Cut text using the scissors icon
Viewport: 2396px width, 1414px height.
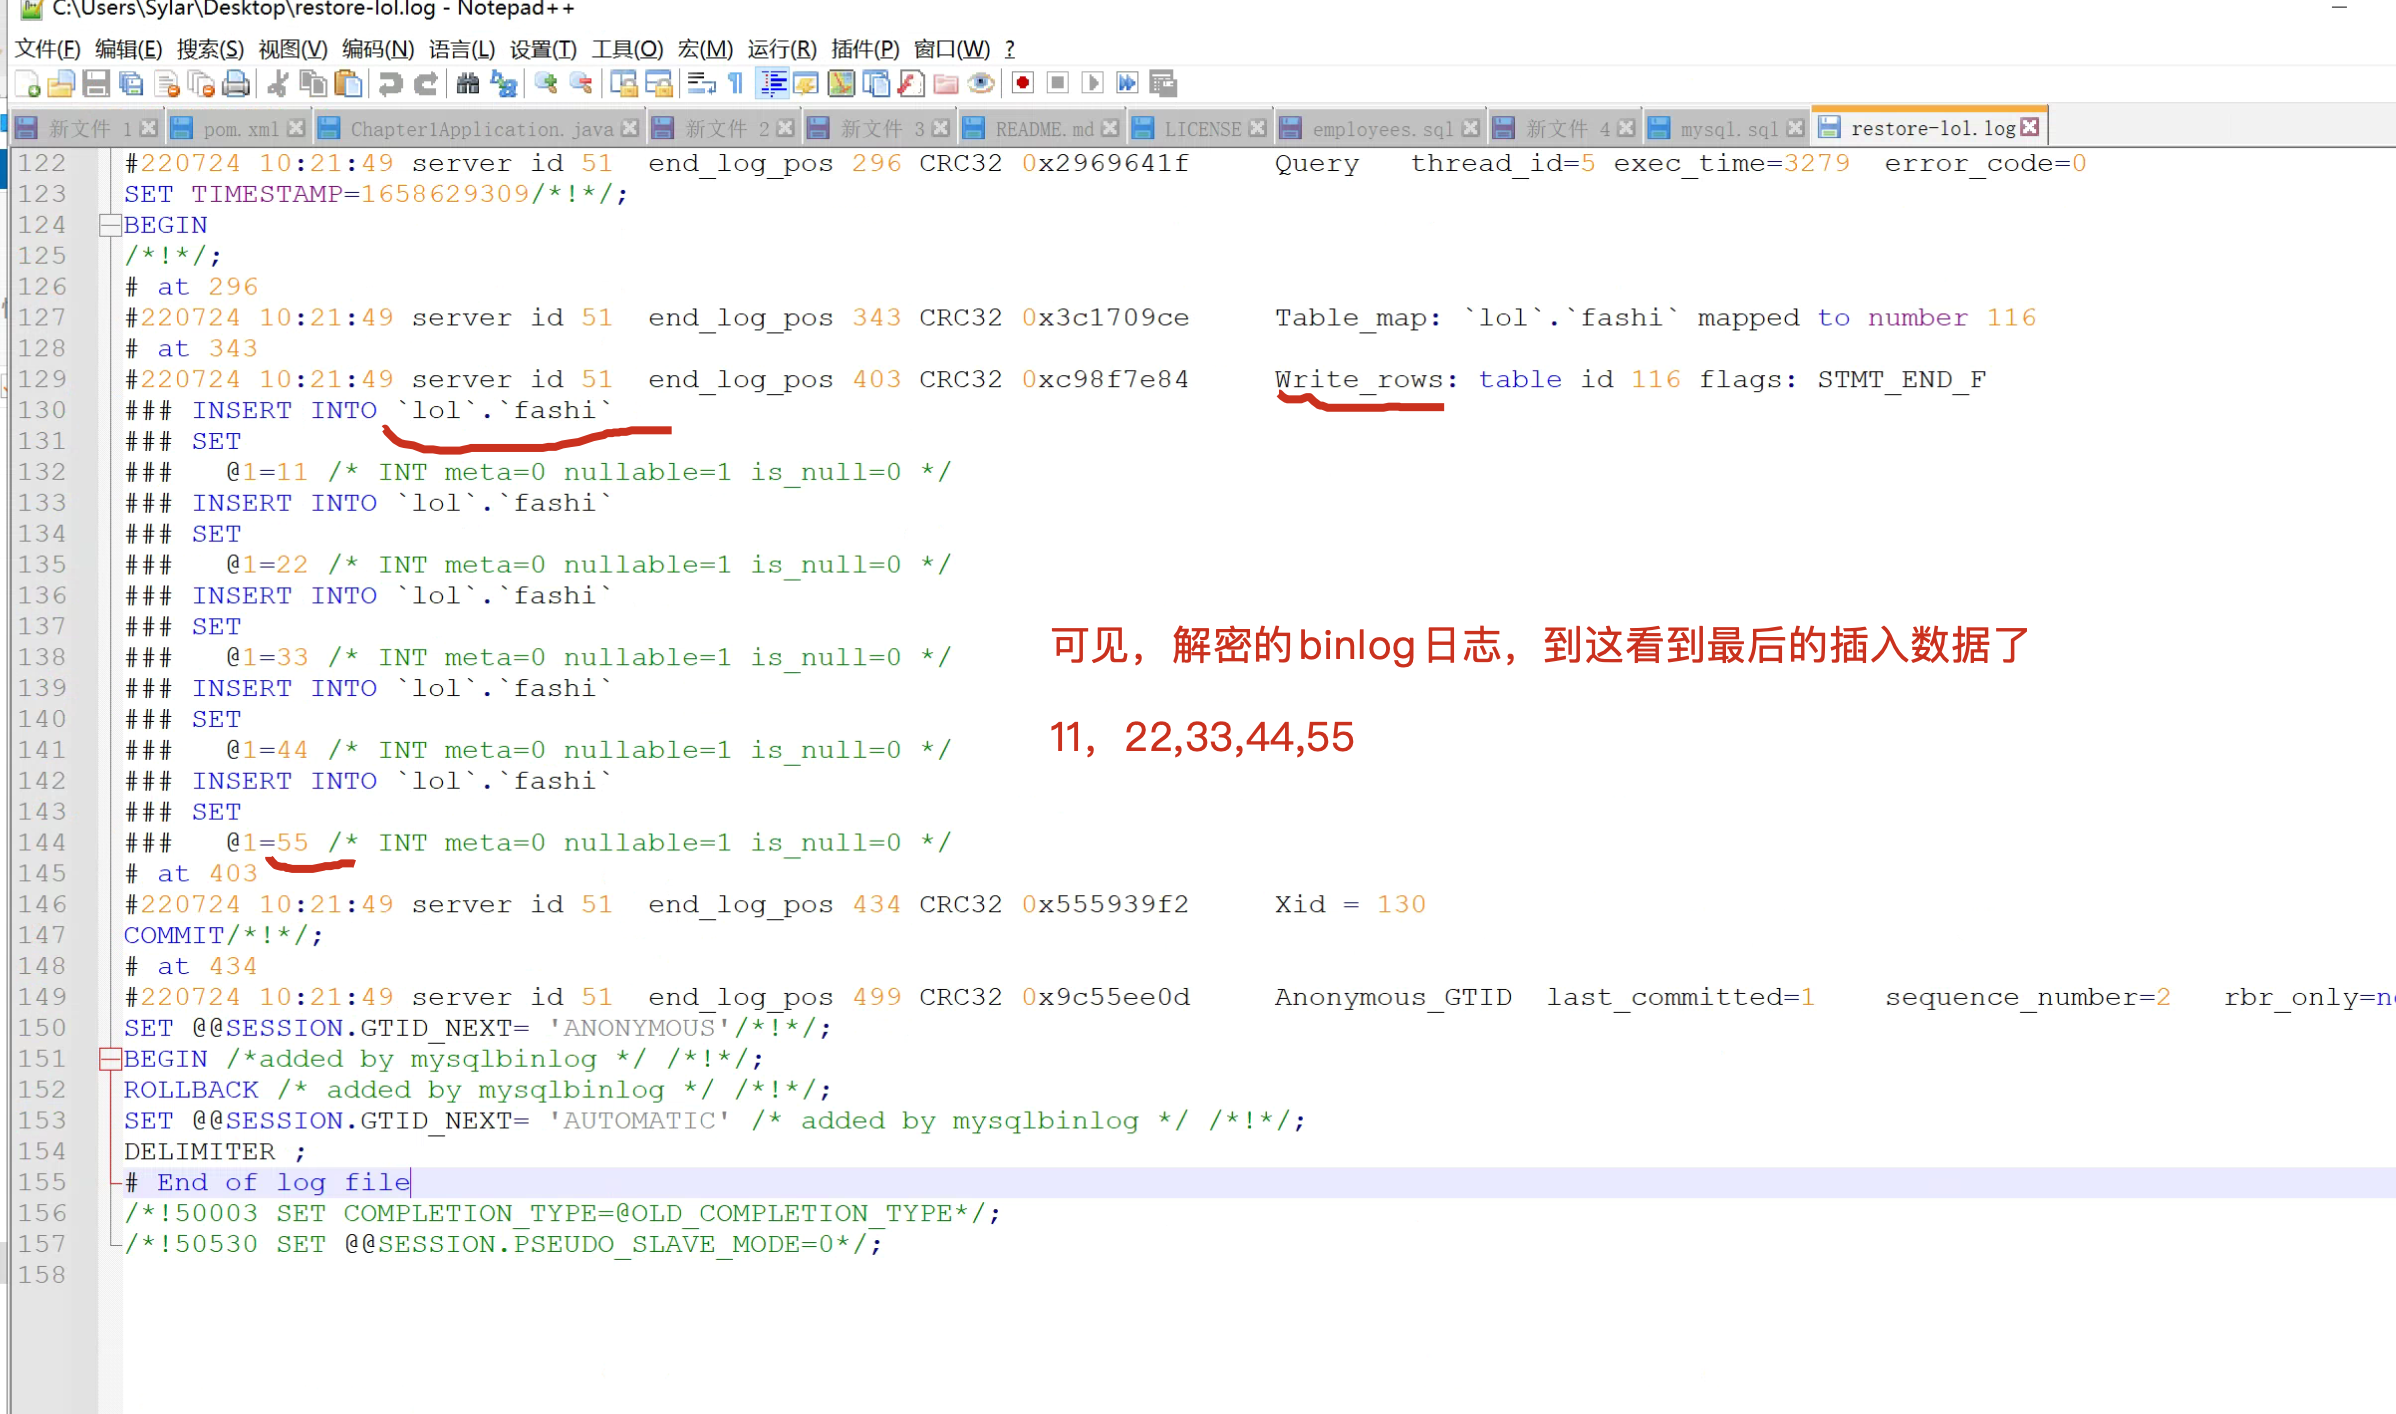(278, 84)
